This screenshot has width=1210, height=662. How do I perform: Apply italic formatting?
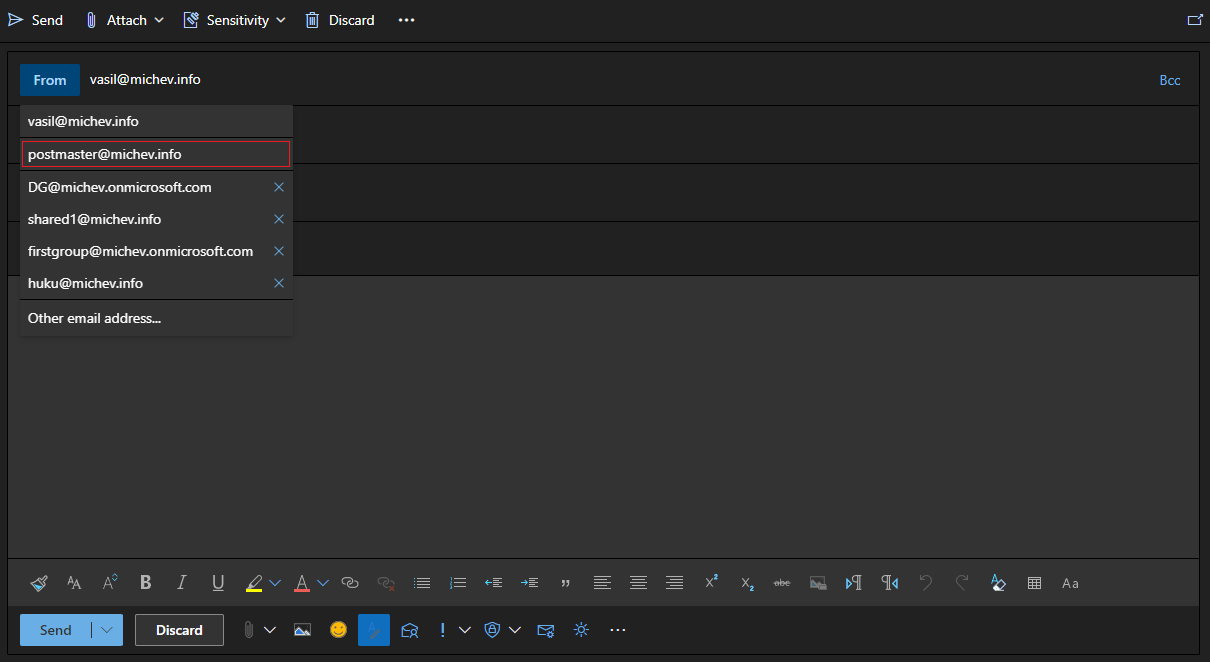(182, 582)
